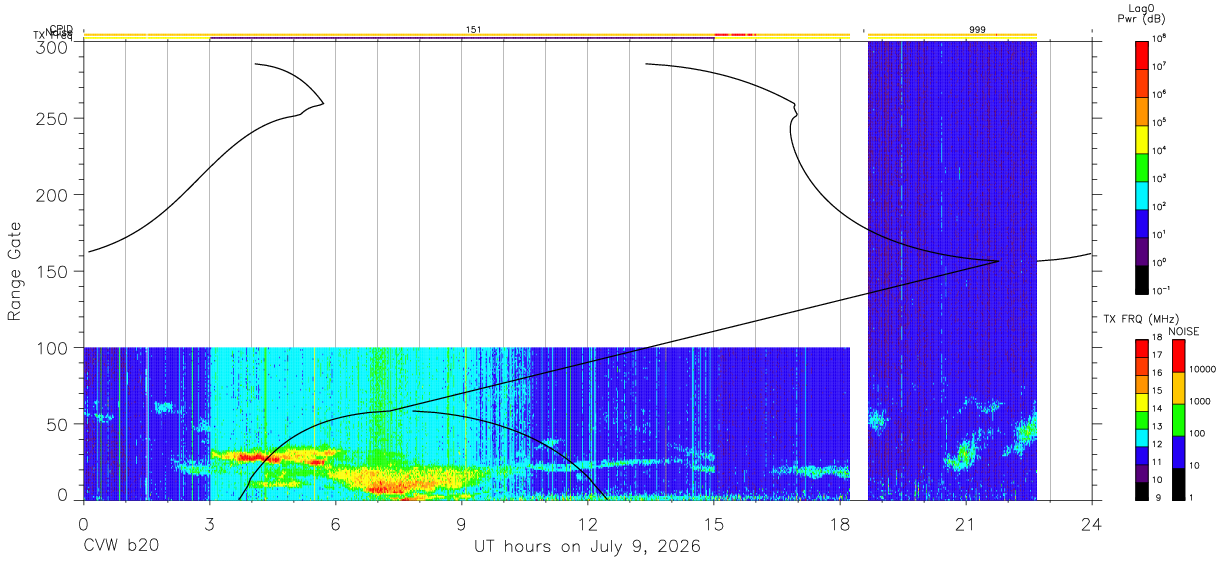
Task: Click the '200' tick on the Range Gate axis
Action: pyautogui.click(x=54, y=194)
